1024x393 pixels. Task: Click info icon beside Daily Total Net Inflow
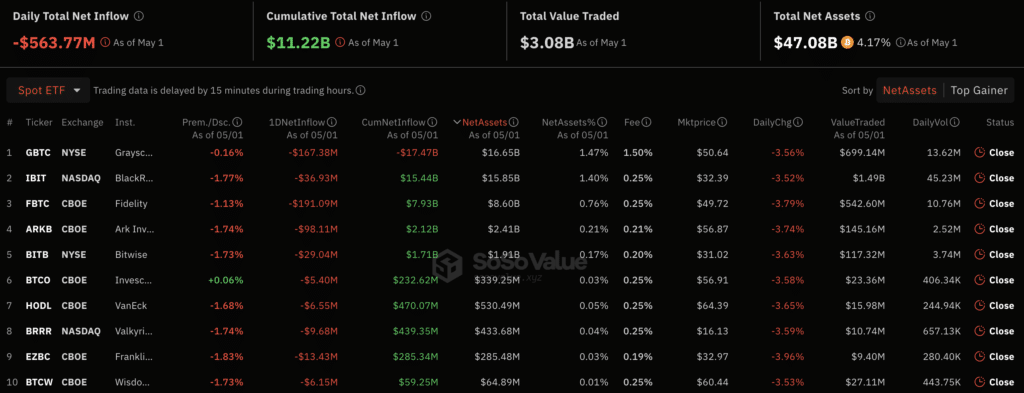[x=139, y=16]
